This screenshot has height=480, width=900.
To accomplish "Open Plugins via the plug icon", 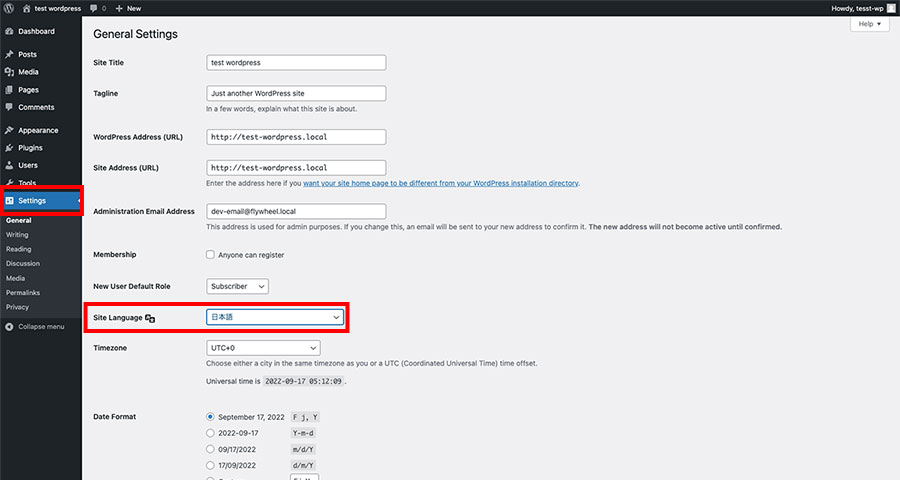I will pyautogui.click(x=9, y=148).
